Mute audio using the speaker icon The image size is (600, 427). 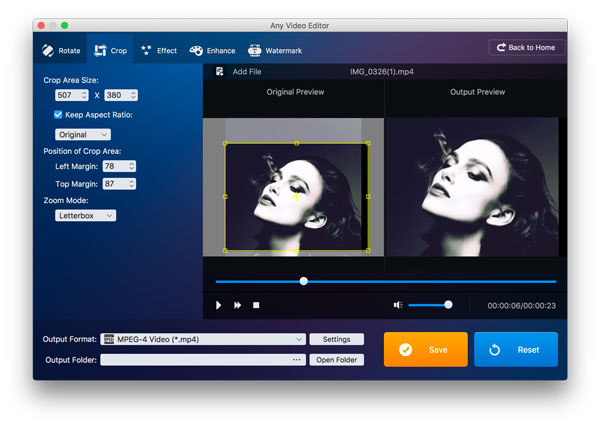point(397,305)
